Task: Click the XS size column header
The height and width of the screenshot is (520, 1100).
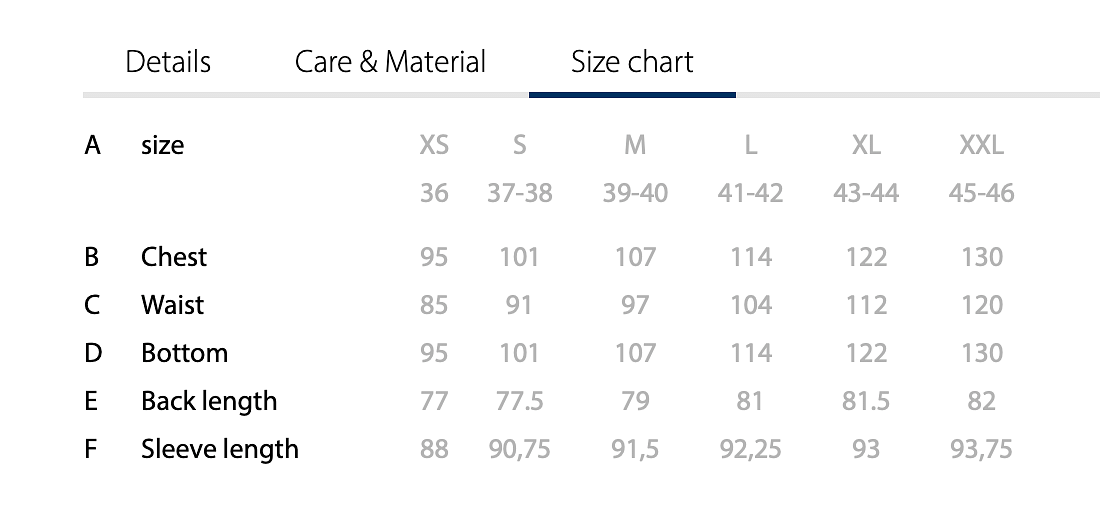Action: 434,145
